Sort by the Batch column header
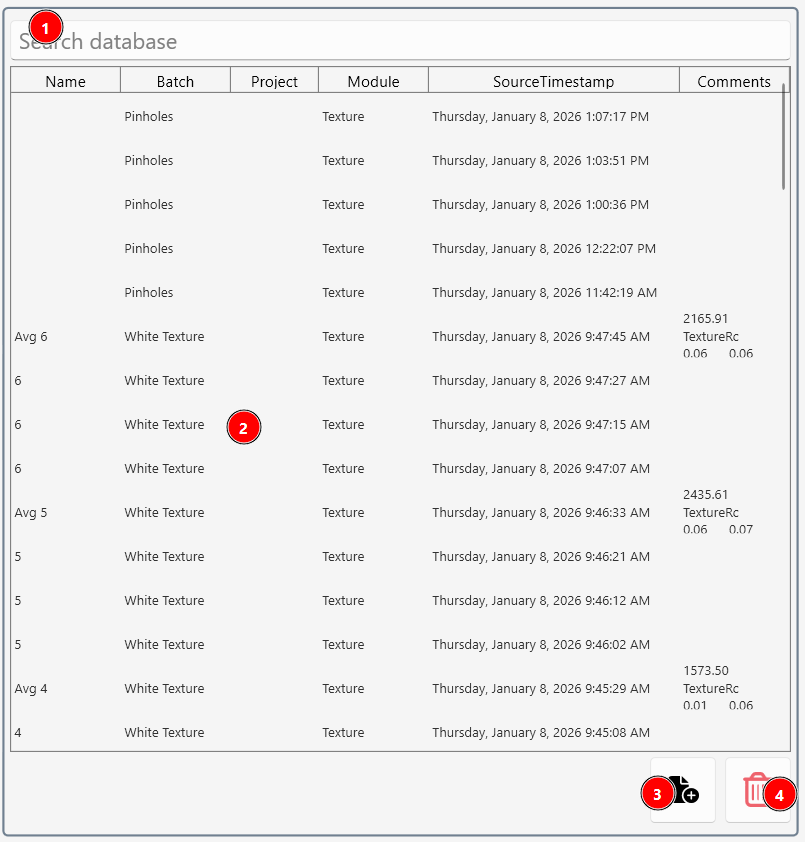 (175, 82)
